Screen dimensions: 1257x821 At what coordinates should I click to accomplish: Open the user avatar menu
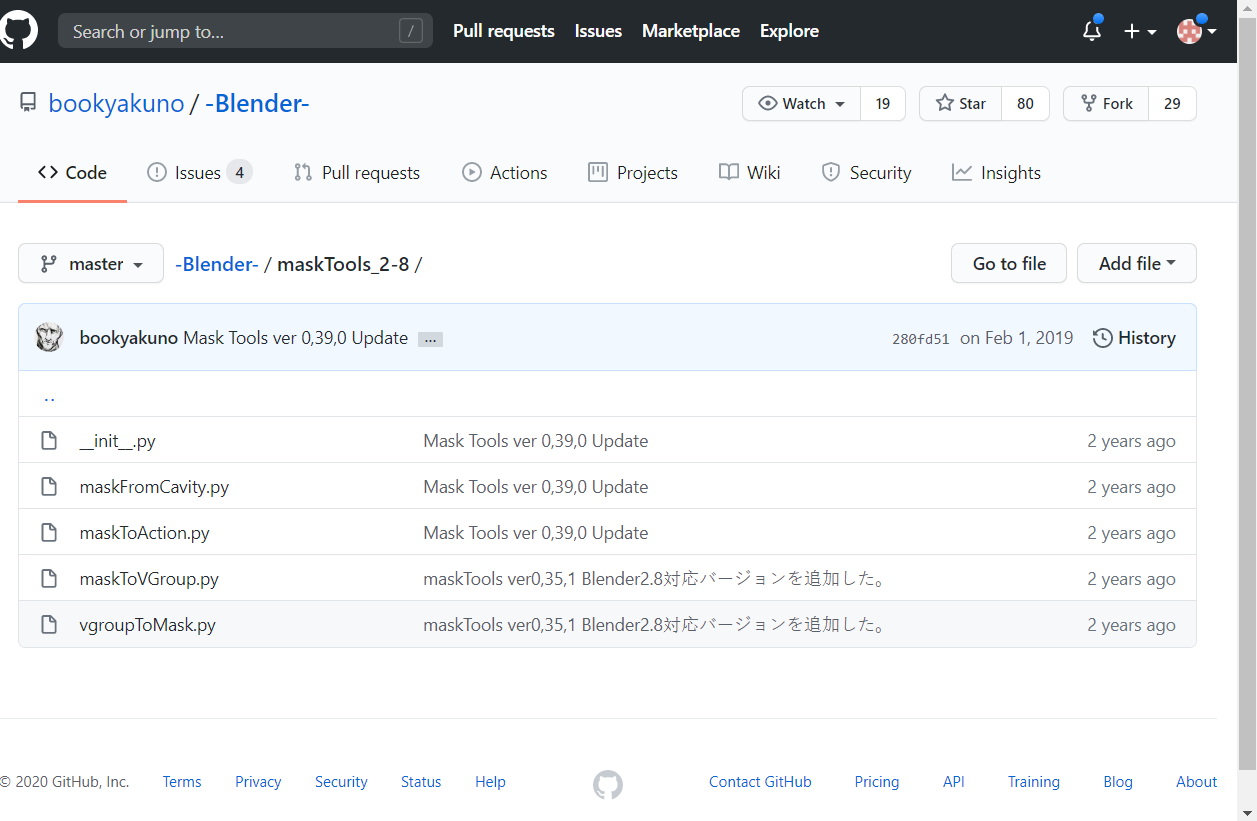[1196, 31]
